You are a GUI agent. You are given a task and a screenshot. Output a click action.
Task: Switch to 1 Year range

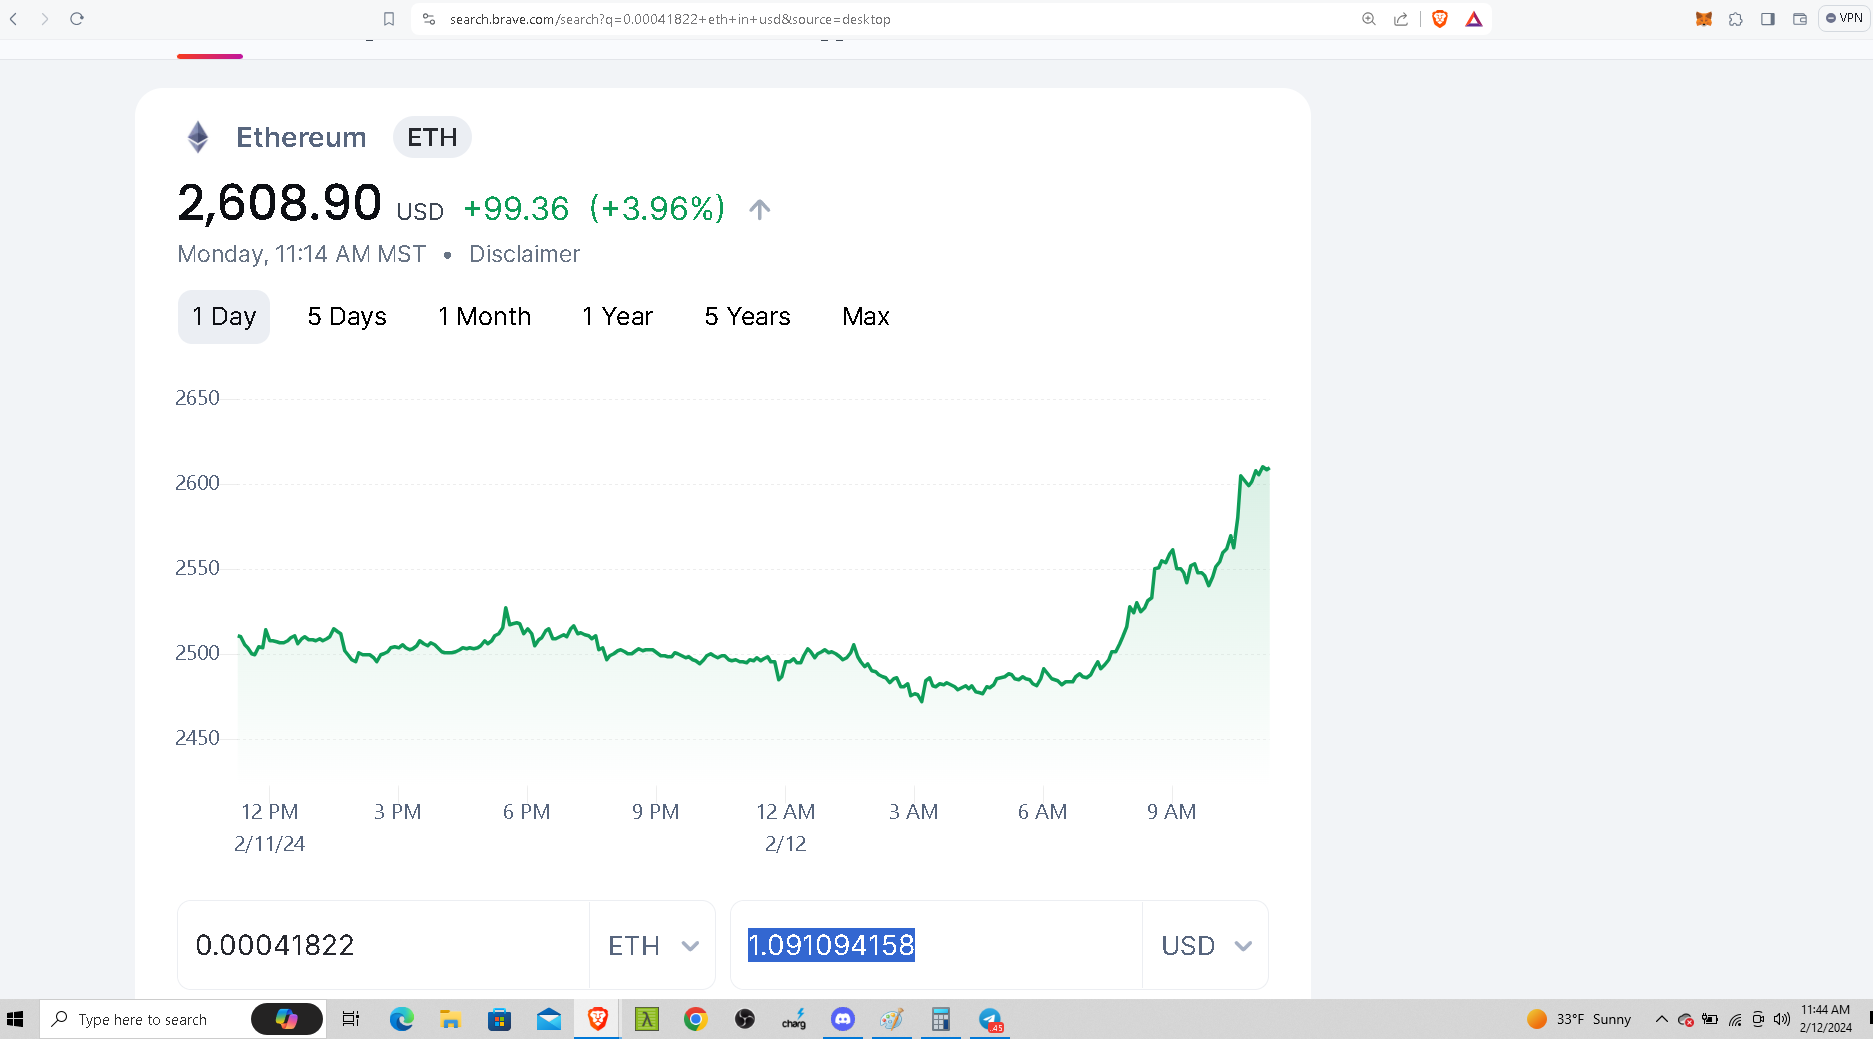(617, 317)
